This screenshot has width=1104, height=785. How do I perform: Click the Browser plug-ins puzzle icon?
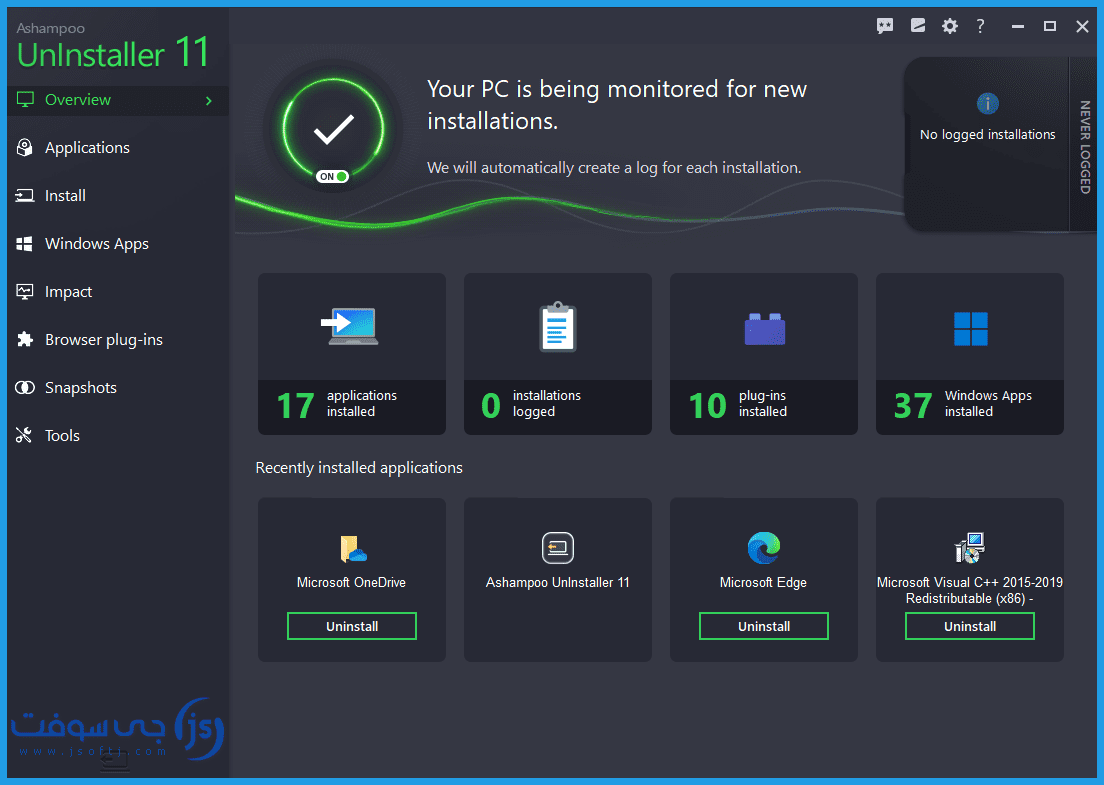coord(25,339)
